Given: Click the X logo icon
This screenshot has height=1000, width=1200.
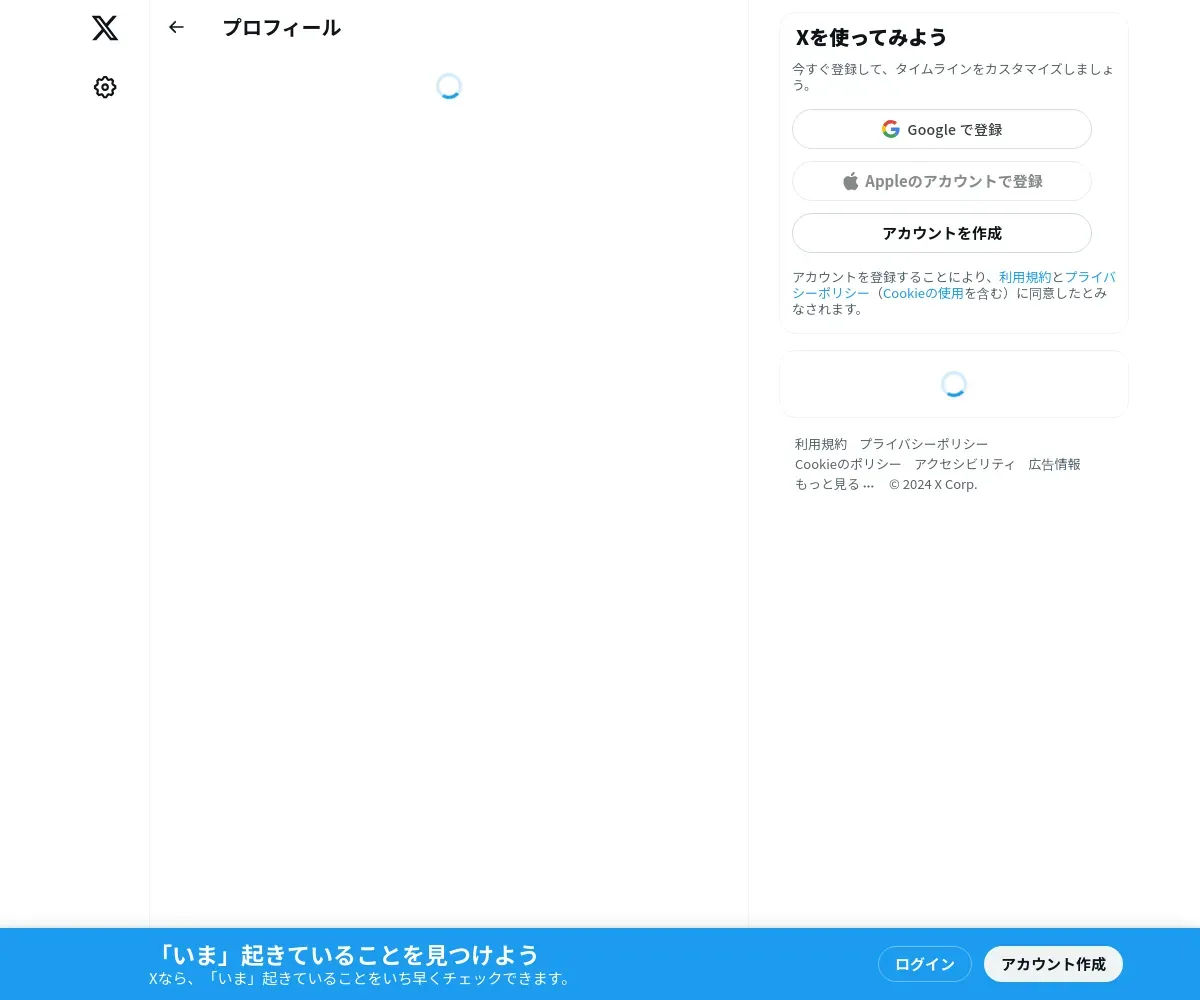Looking at the screenshot, I should tap(105, 28).
